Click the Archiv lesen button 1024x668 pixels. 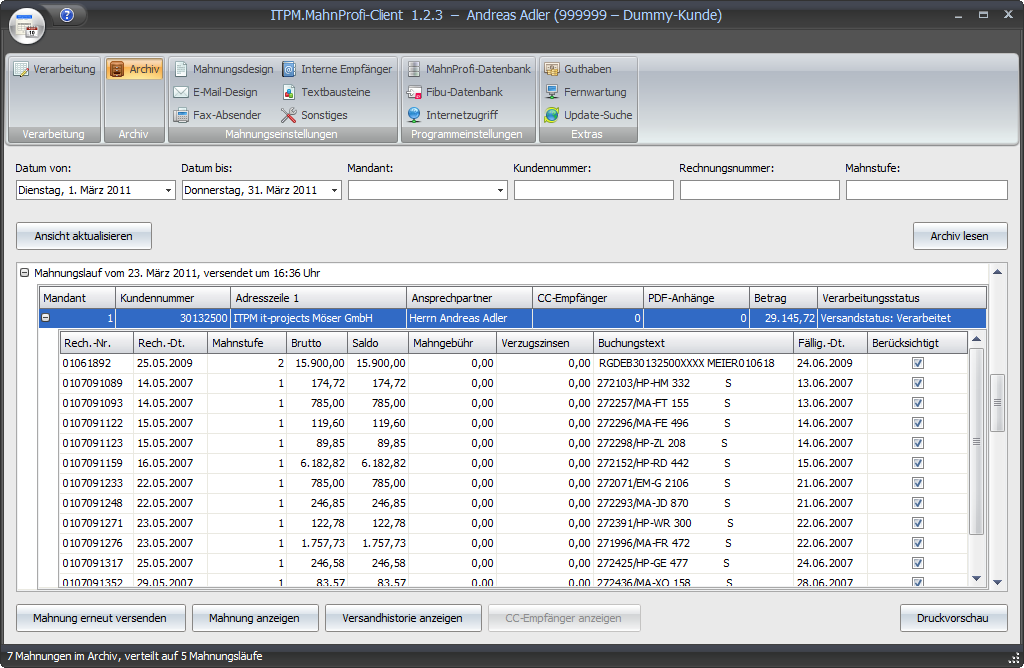960,236
